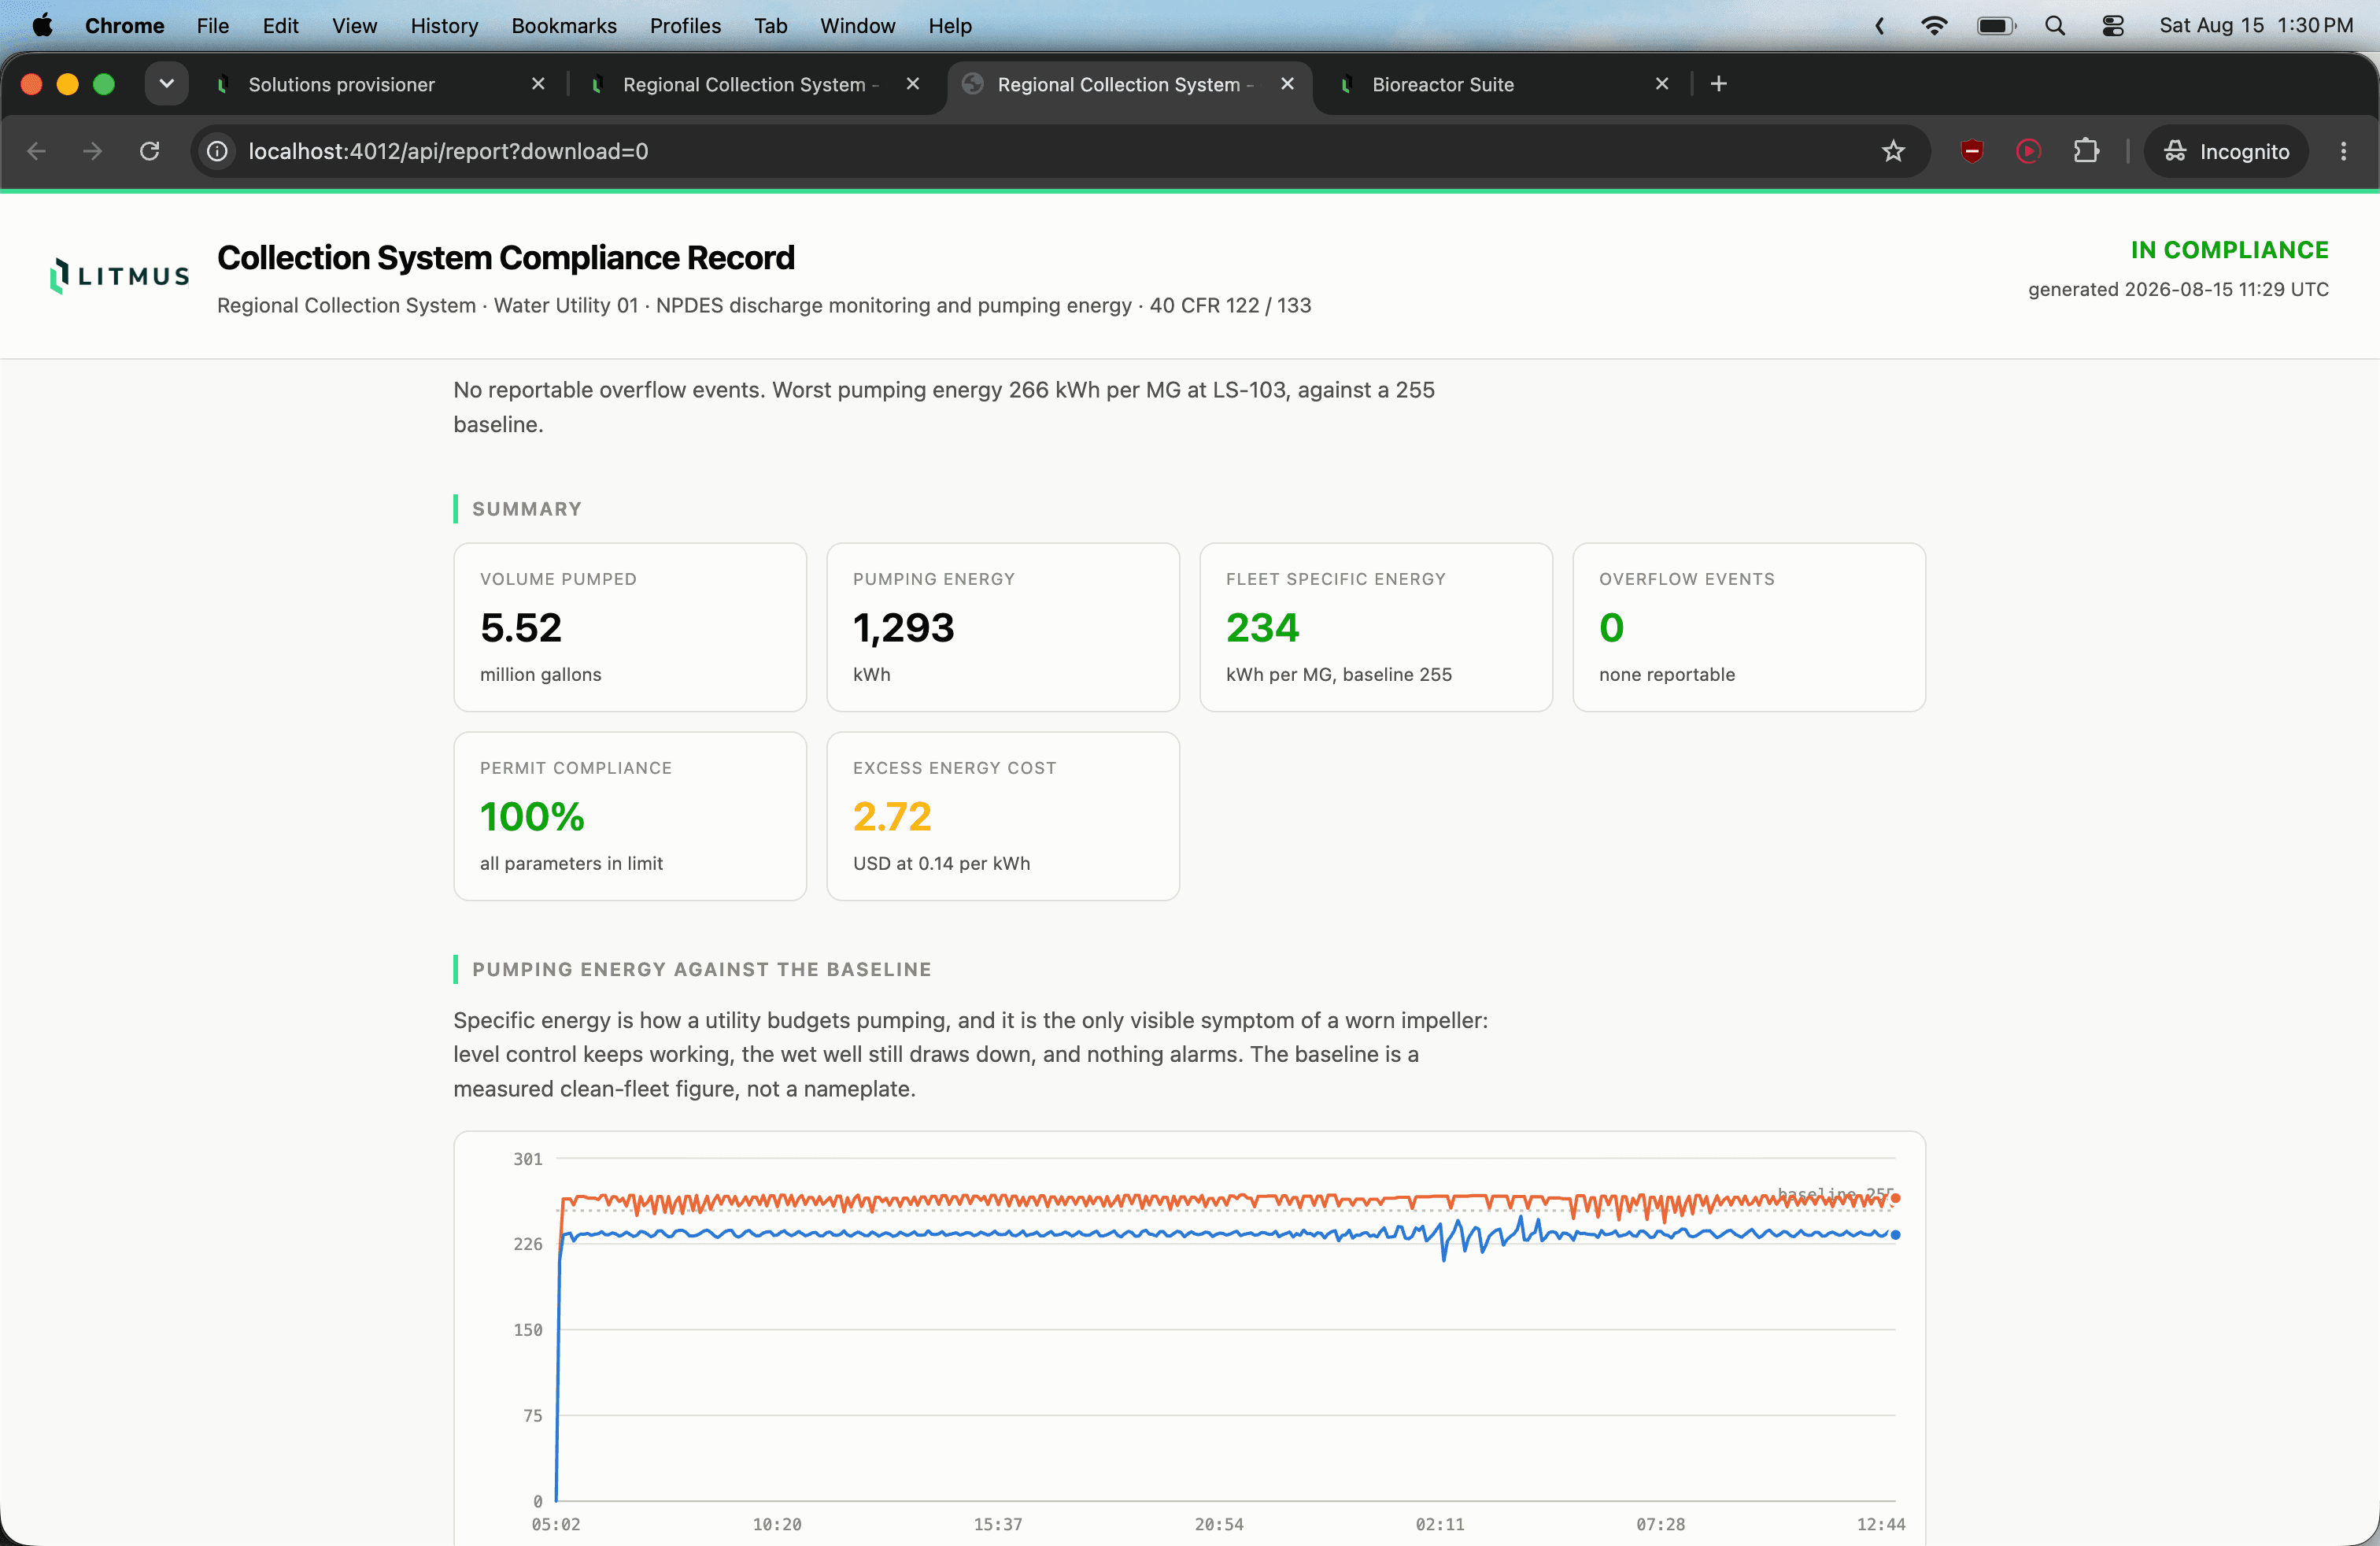This screenshot has height=1546, width=2380.
Task: Open the Apple menu
Action: (42, 25)
